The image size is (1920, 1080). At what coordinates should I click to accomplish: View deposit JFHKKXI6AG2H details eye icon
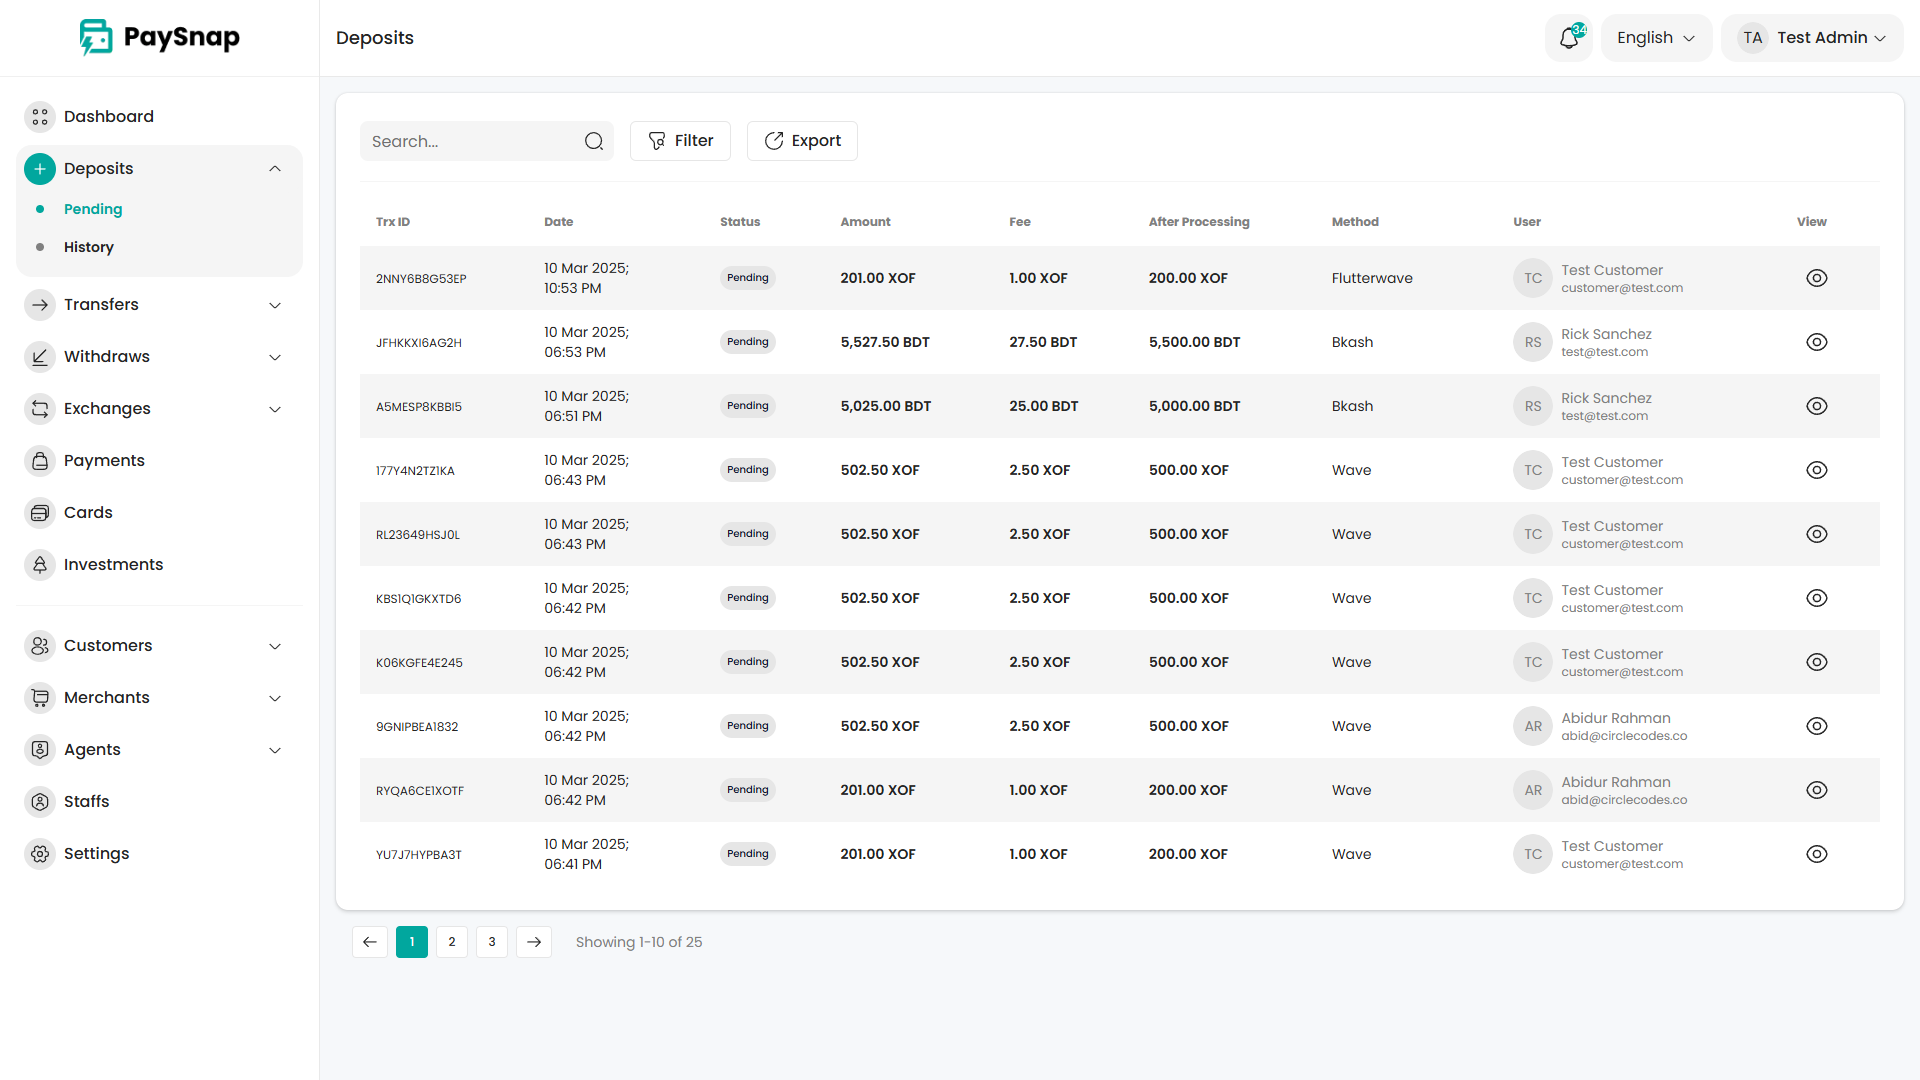click(1816, 342)
